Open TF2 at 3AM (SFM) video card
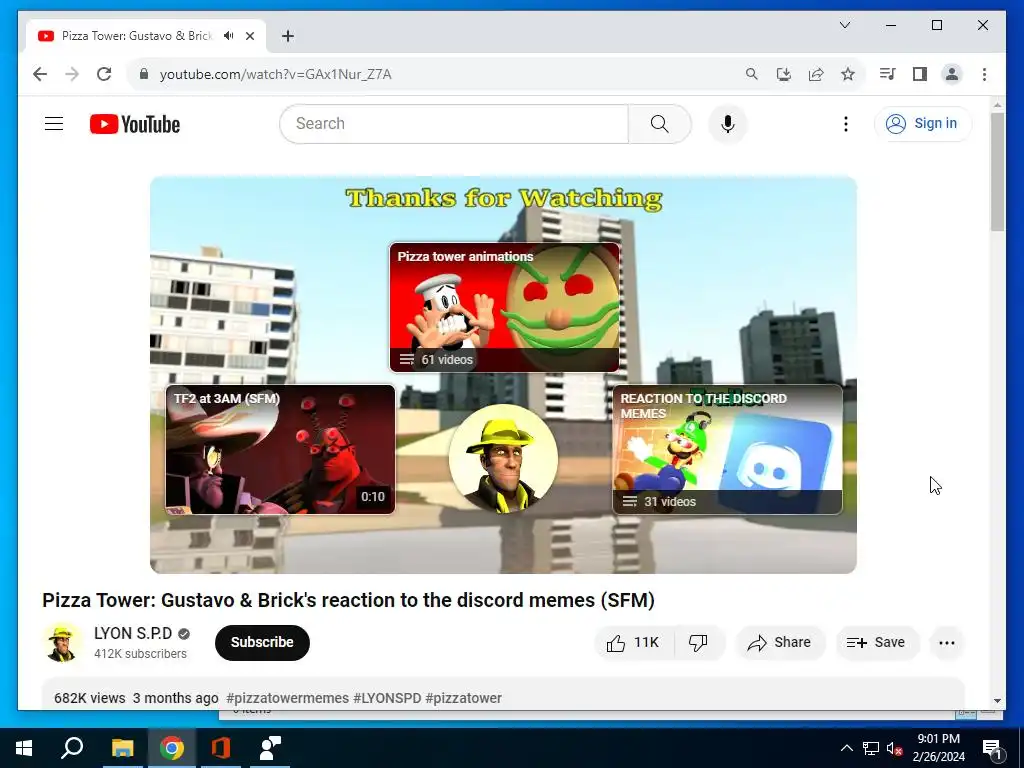 (280, 449)
